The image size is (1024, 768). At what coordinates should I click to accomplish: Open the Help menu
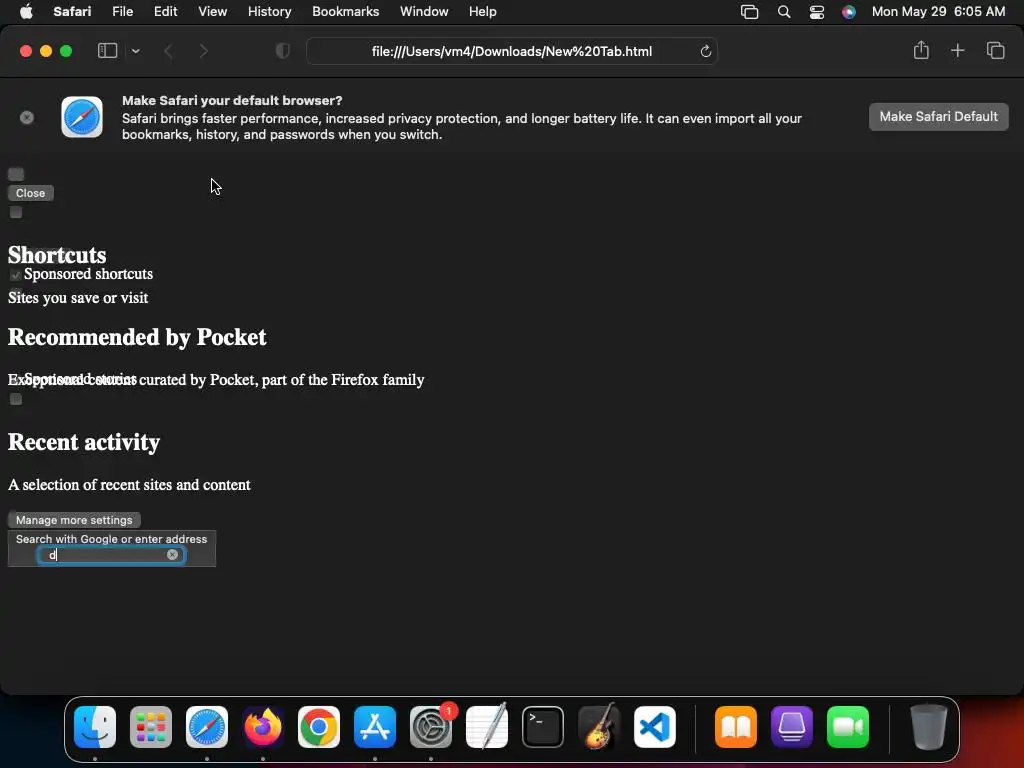coord(483,12)
